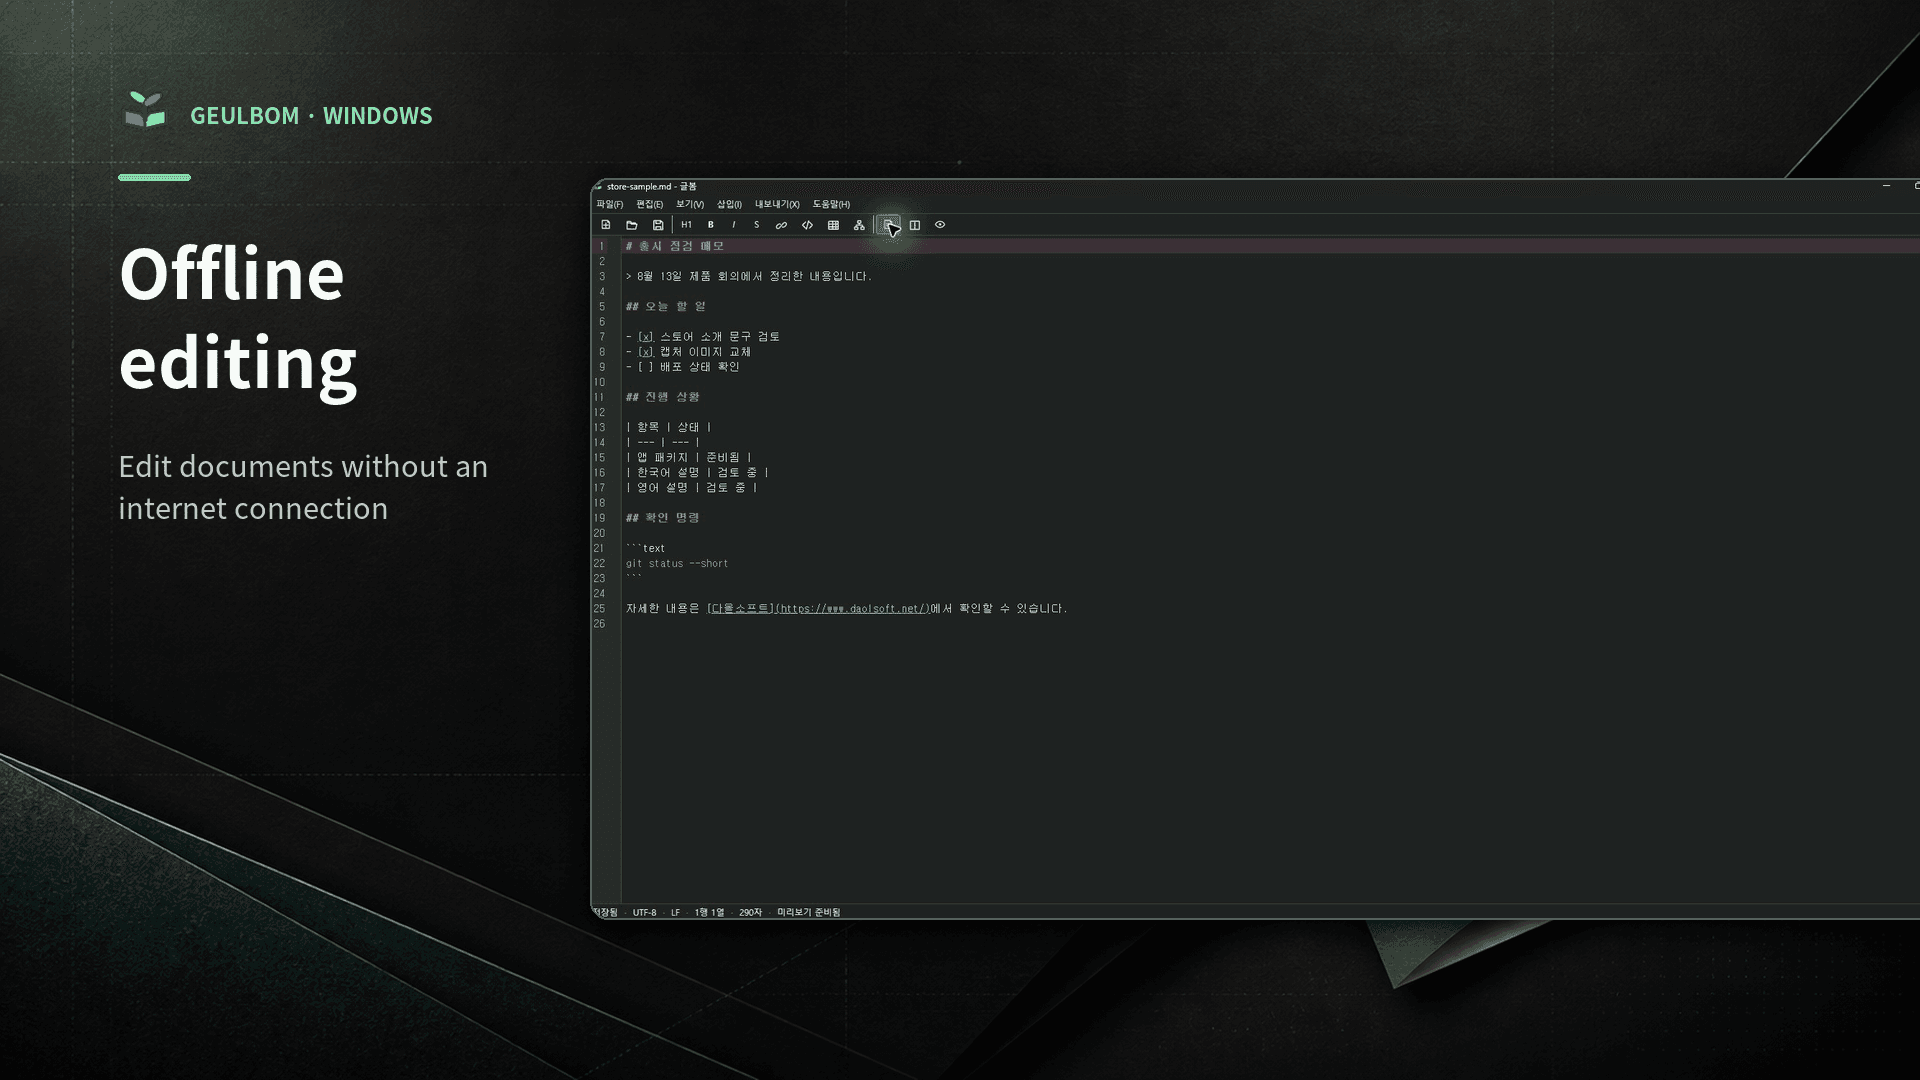Click the checked box of 캡처 이미지 교체

[646, 352]
